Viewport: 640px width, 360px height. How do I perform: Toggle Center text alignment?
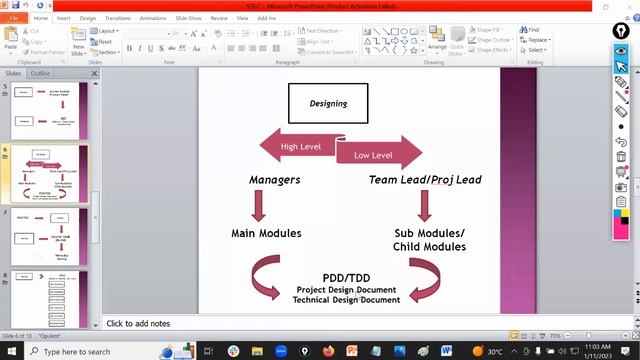(242, 49)
